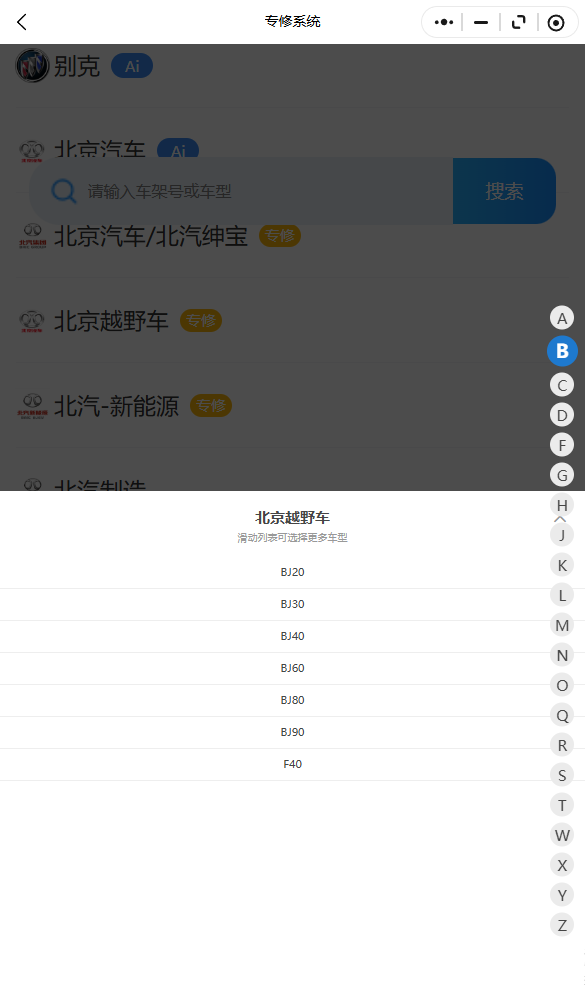Jump to index letter Z
The image size is (585, 990).
[562, 925]
